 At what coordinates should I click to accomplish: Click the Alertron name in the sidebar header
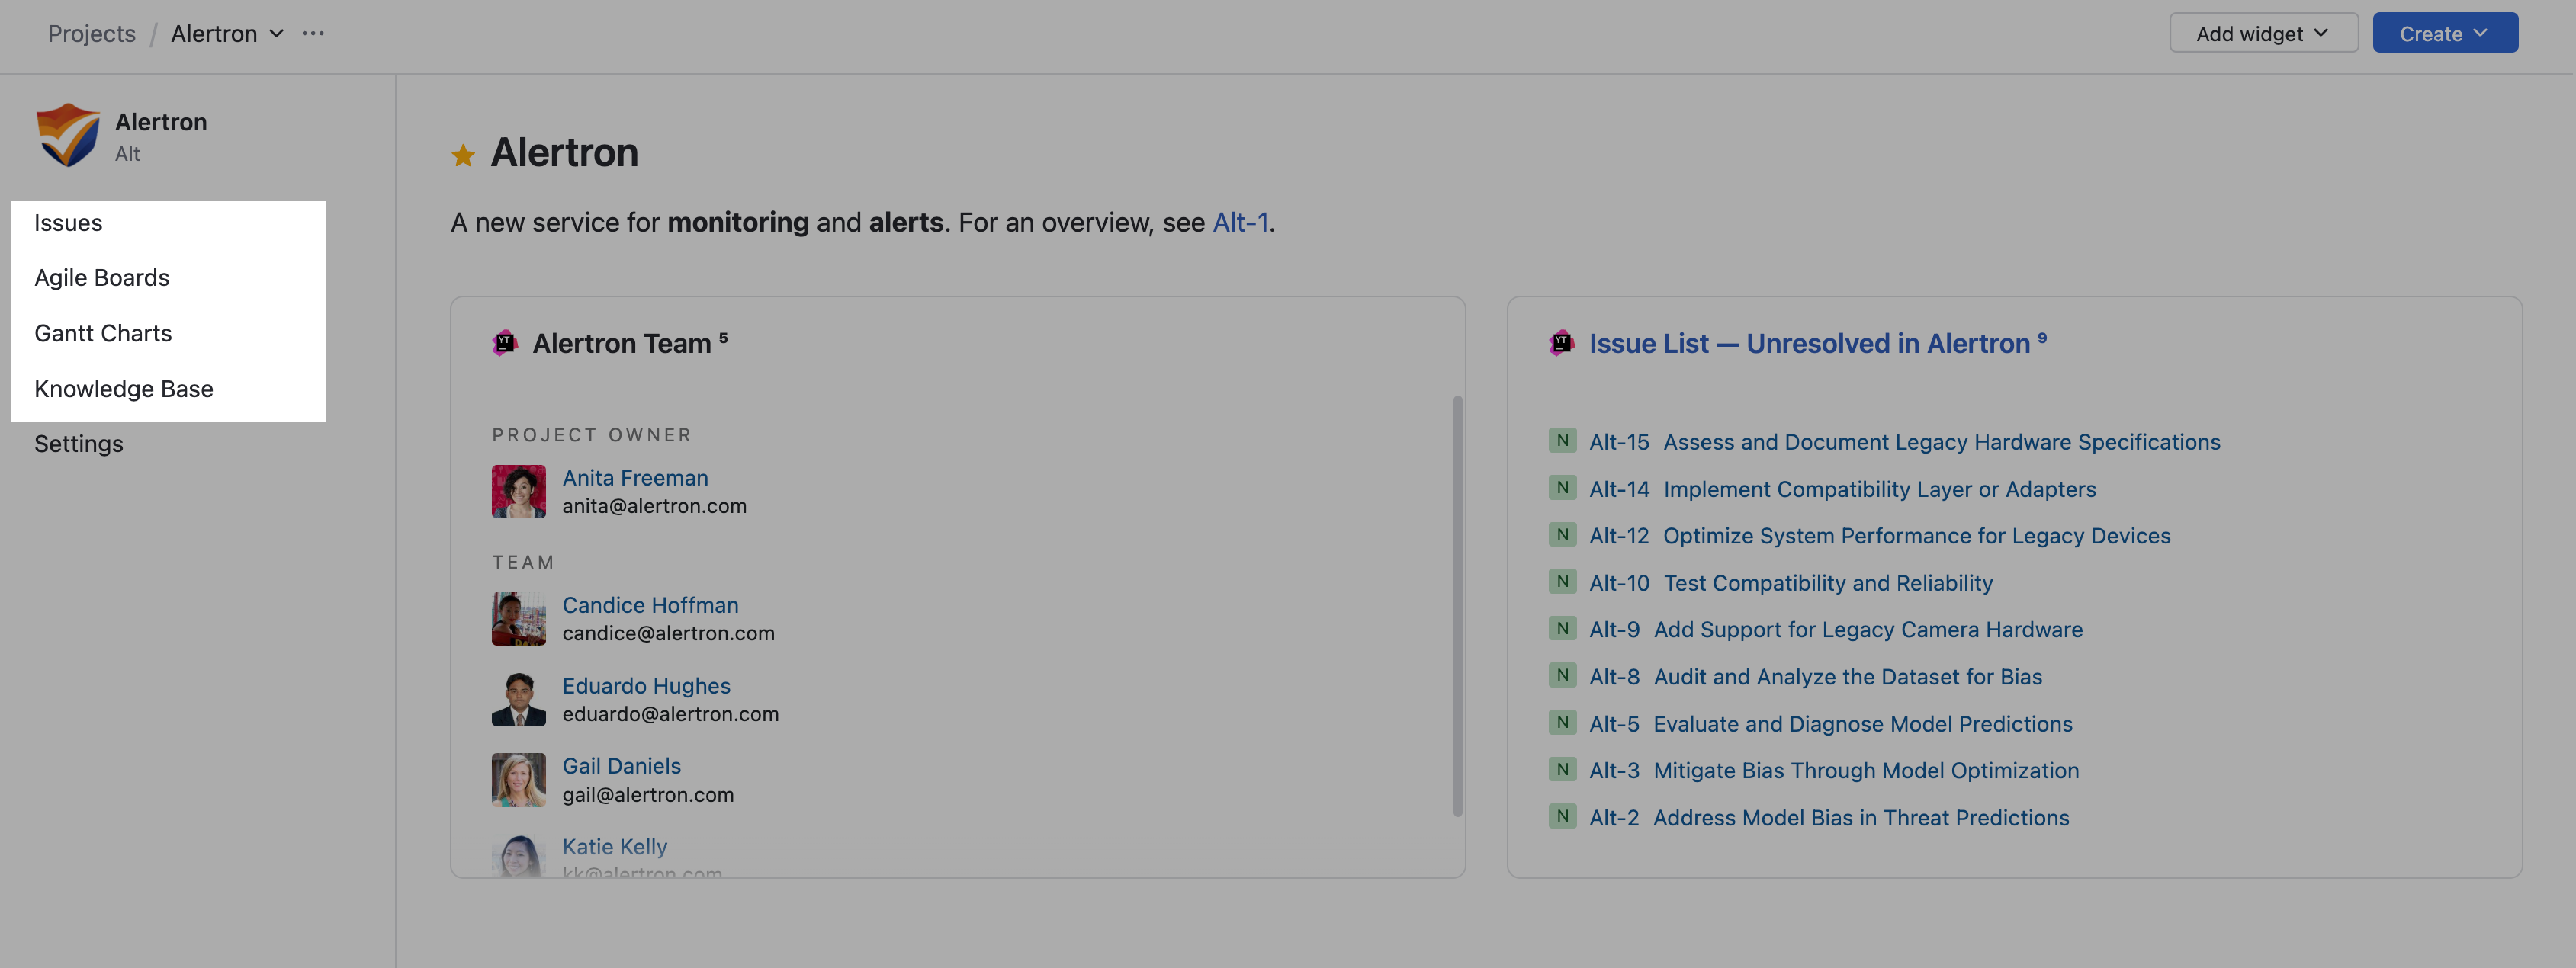tap(161, 121)
